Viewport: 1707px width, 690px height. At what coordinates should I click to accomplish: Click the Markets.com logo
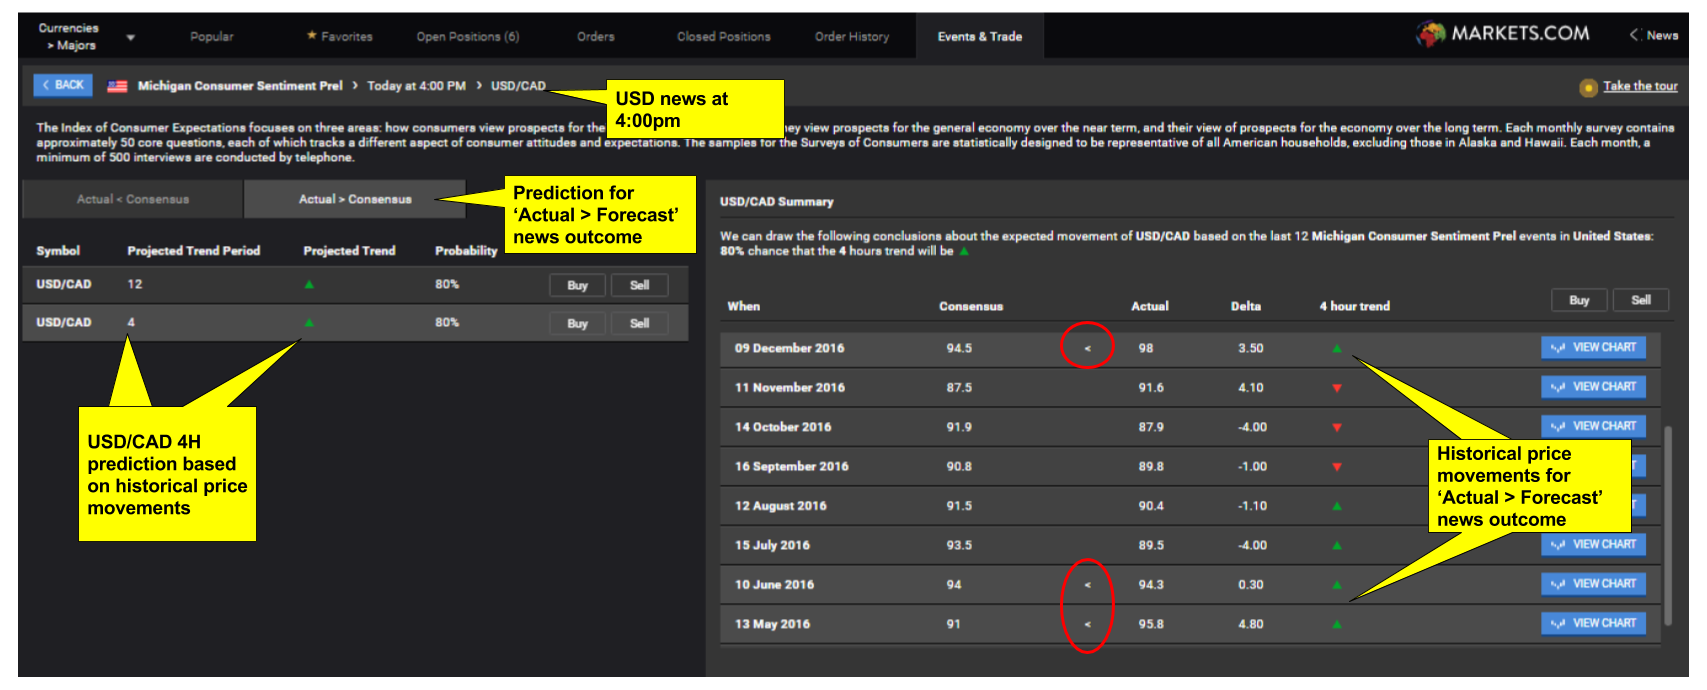1503,34
